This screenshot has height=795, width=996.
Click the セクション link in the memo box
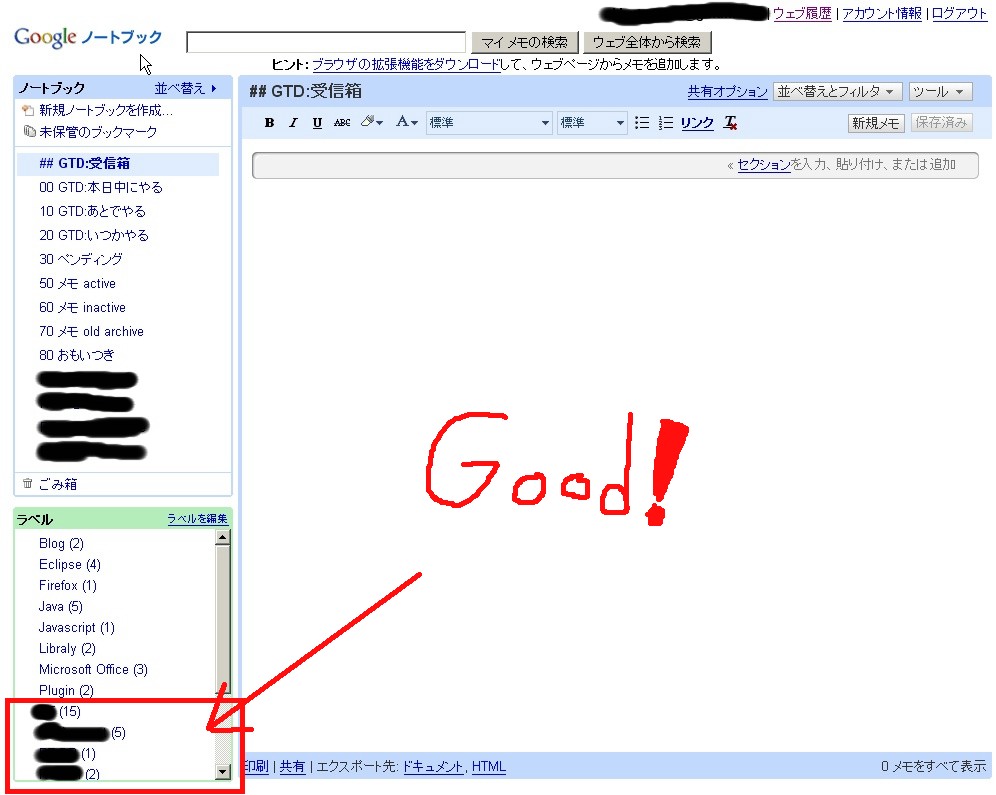click(x=764, y=164)
